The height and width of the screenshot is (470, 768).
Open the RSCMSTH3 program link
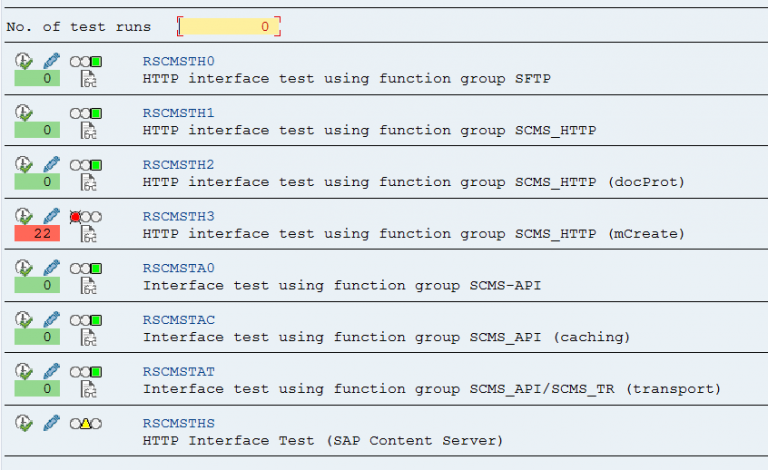(178, 216)
